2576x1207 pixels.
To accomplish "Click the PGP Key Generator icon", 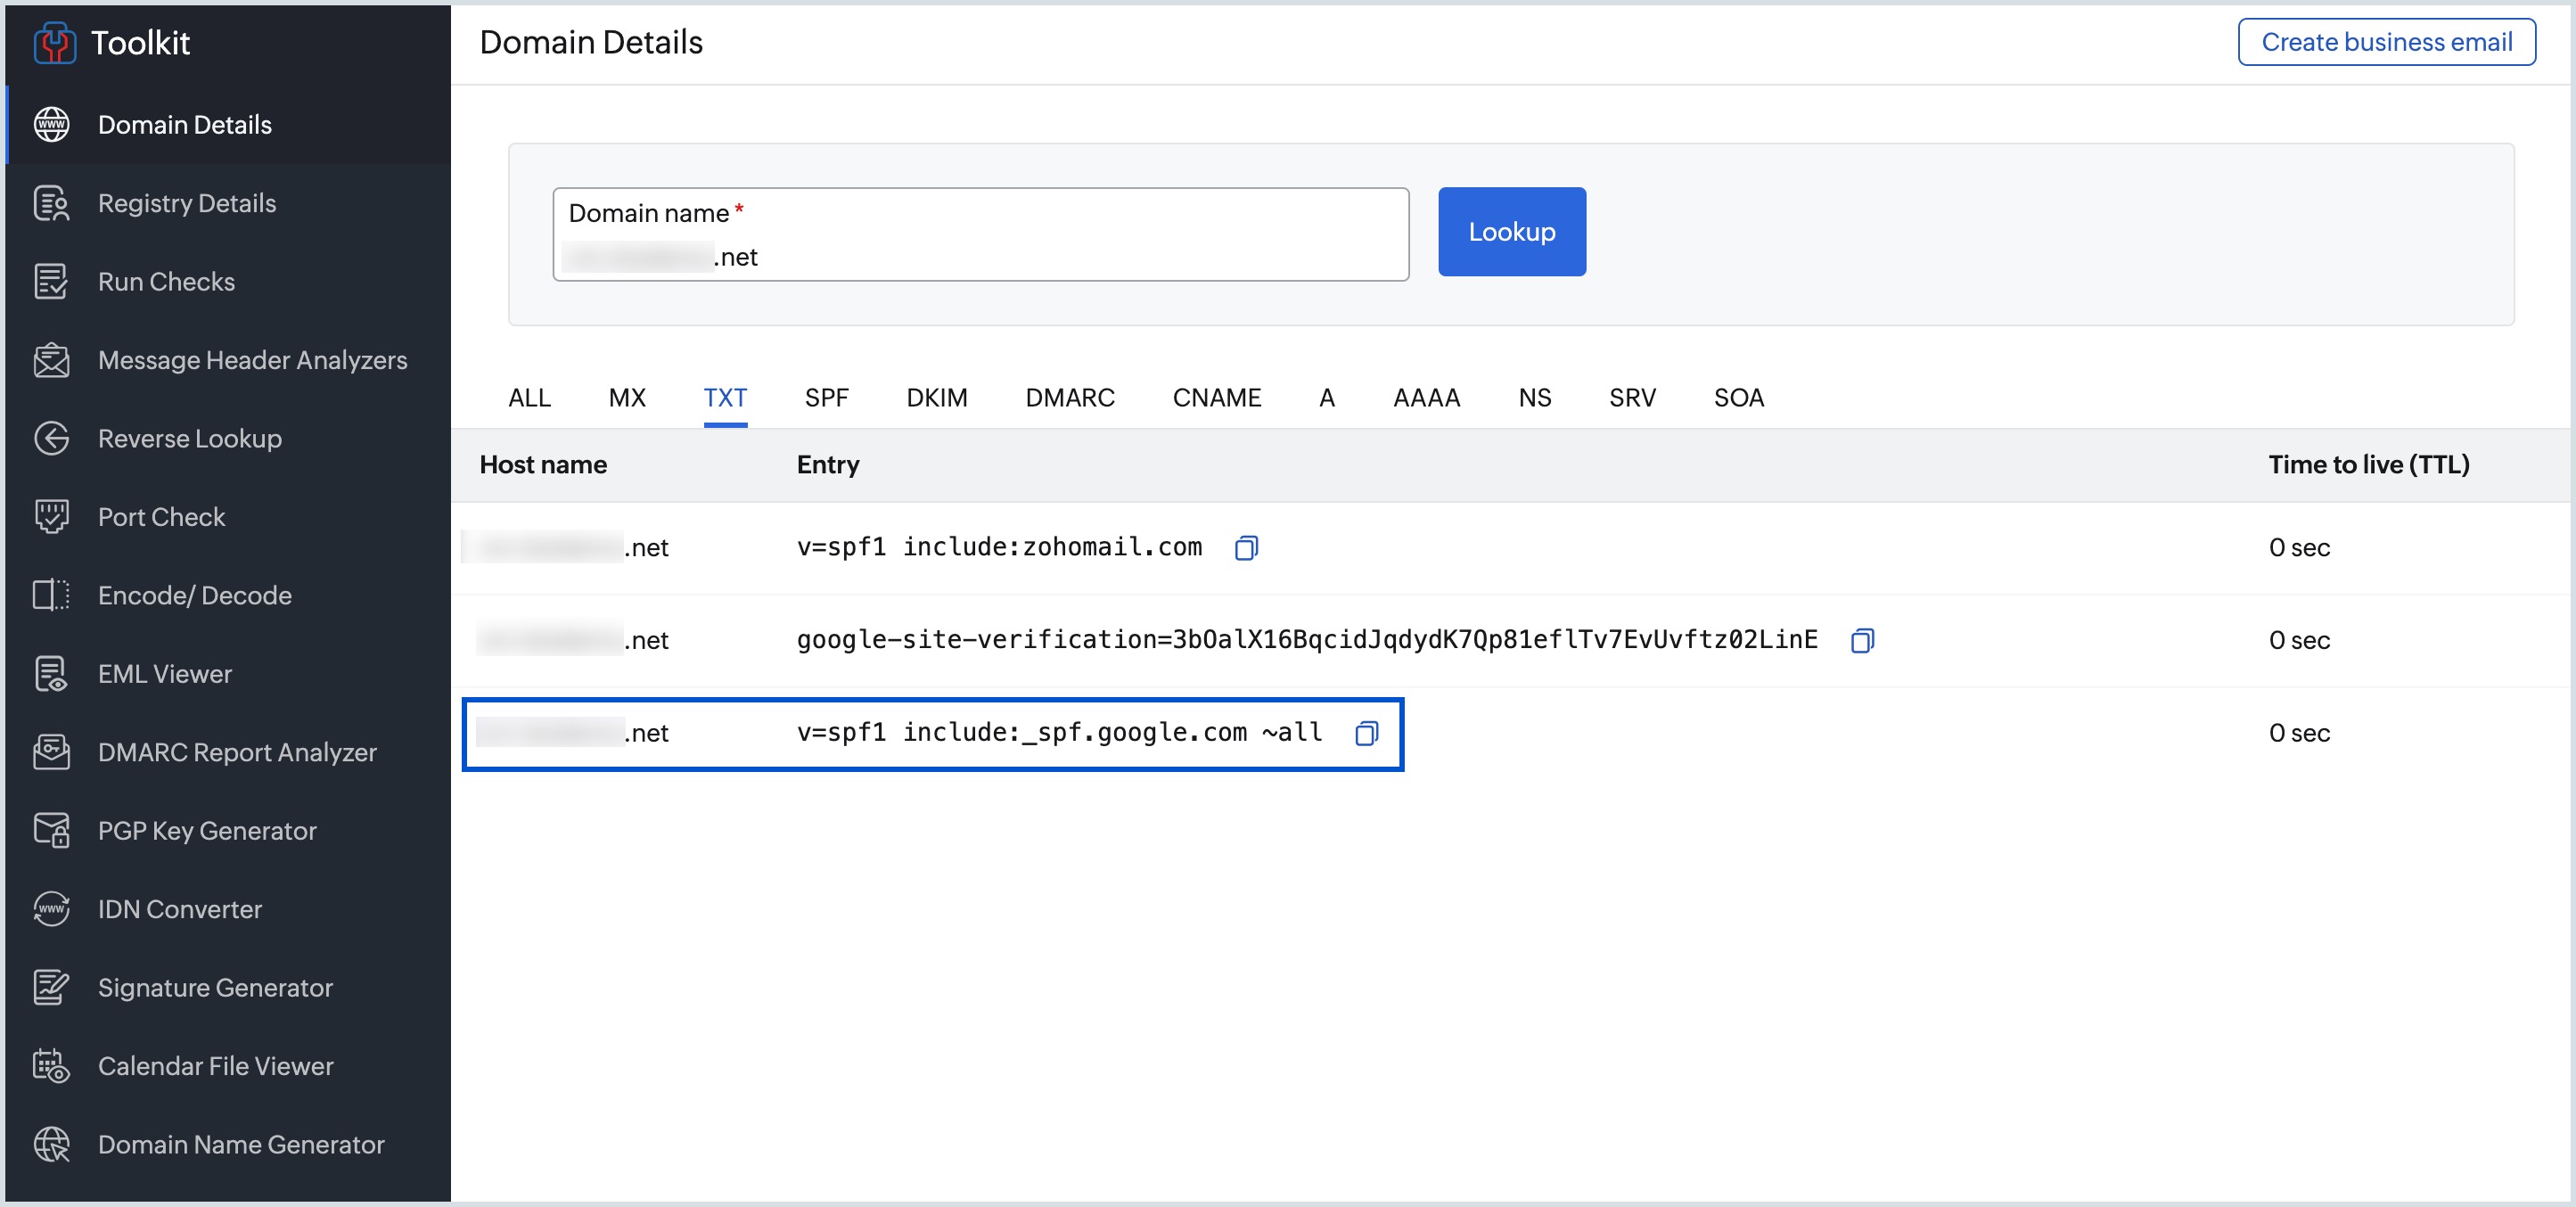I will tap(51, 831).
